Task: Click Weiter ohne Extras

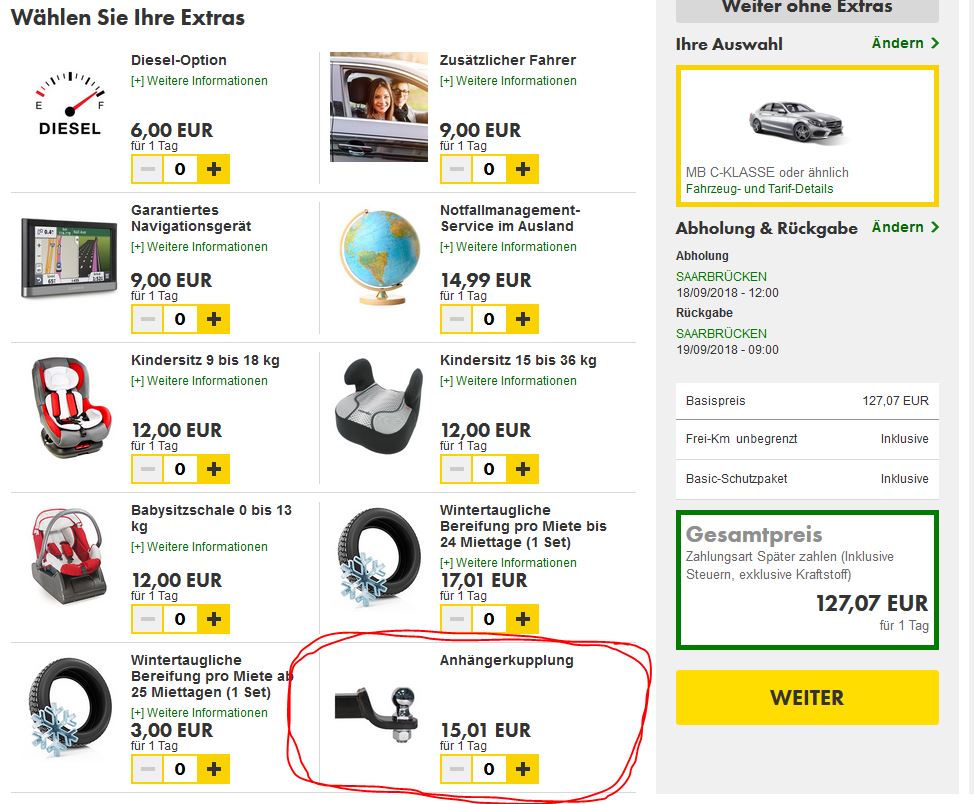Action: [x=806, y=7]
